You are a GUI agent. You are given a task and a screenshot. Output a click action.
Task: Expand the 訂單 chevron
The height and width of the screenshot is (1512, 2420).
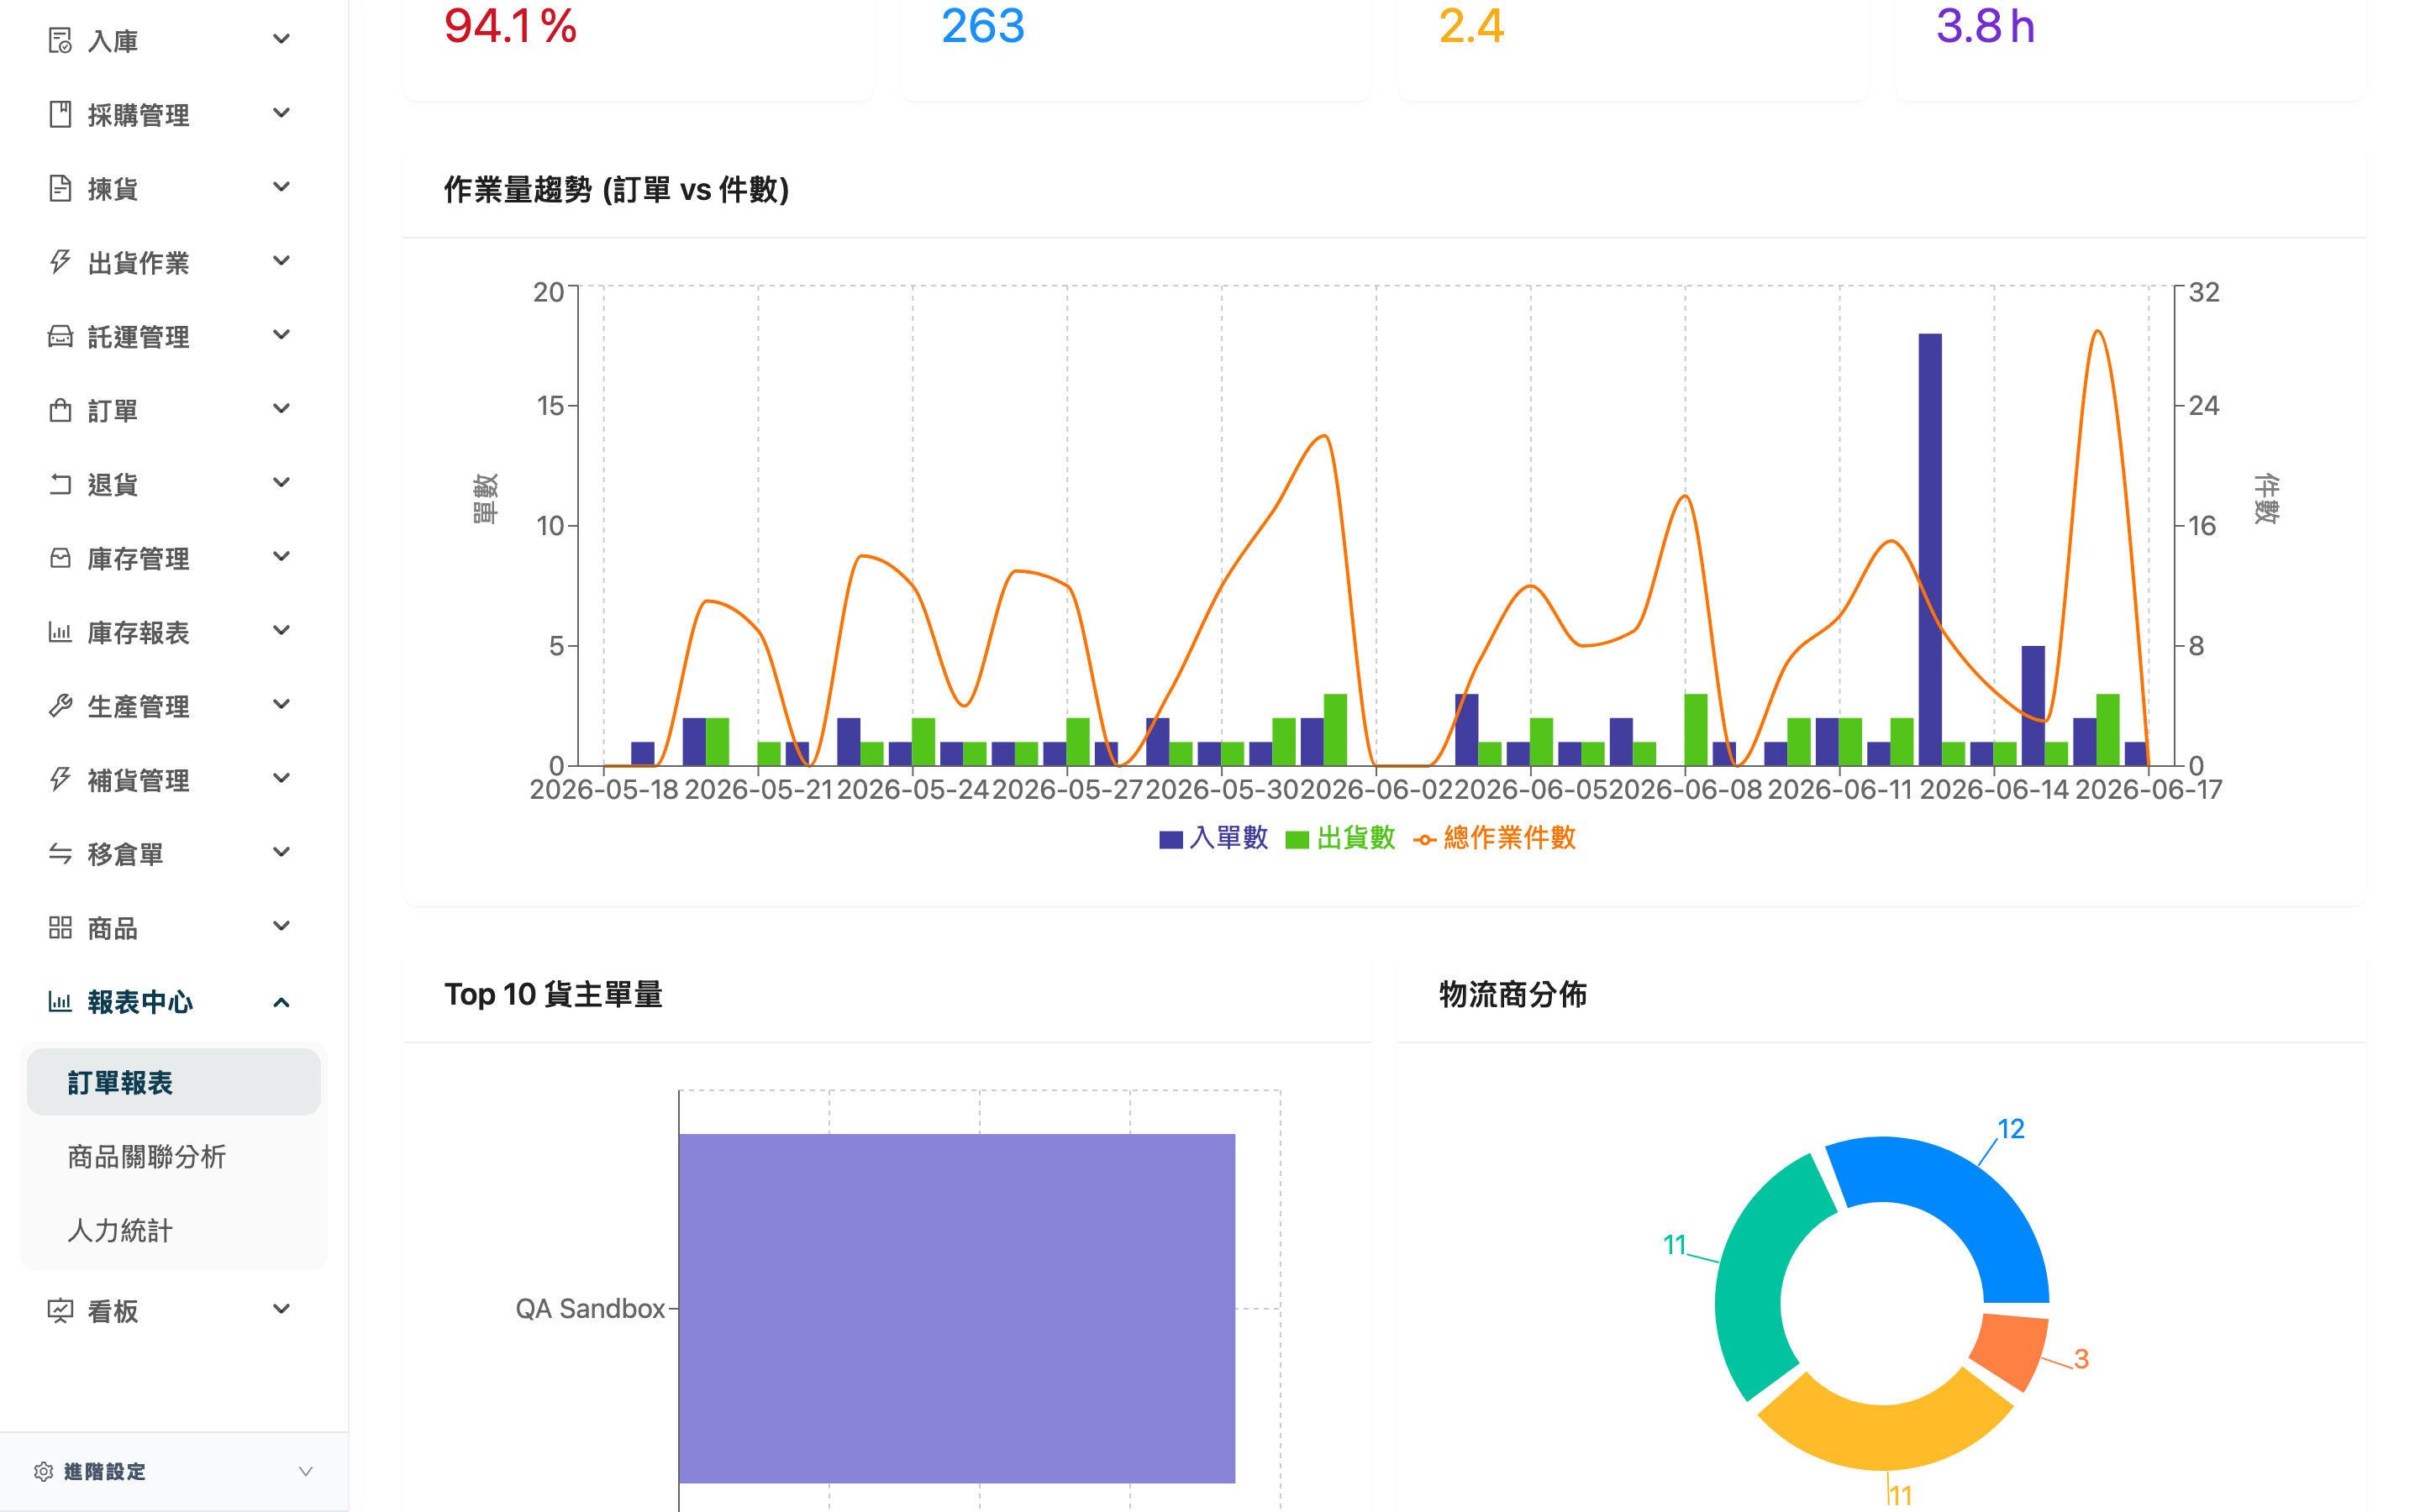tap(282, 410)
